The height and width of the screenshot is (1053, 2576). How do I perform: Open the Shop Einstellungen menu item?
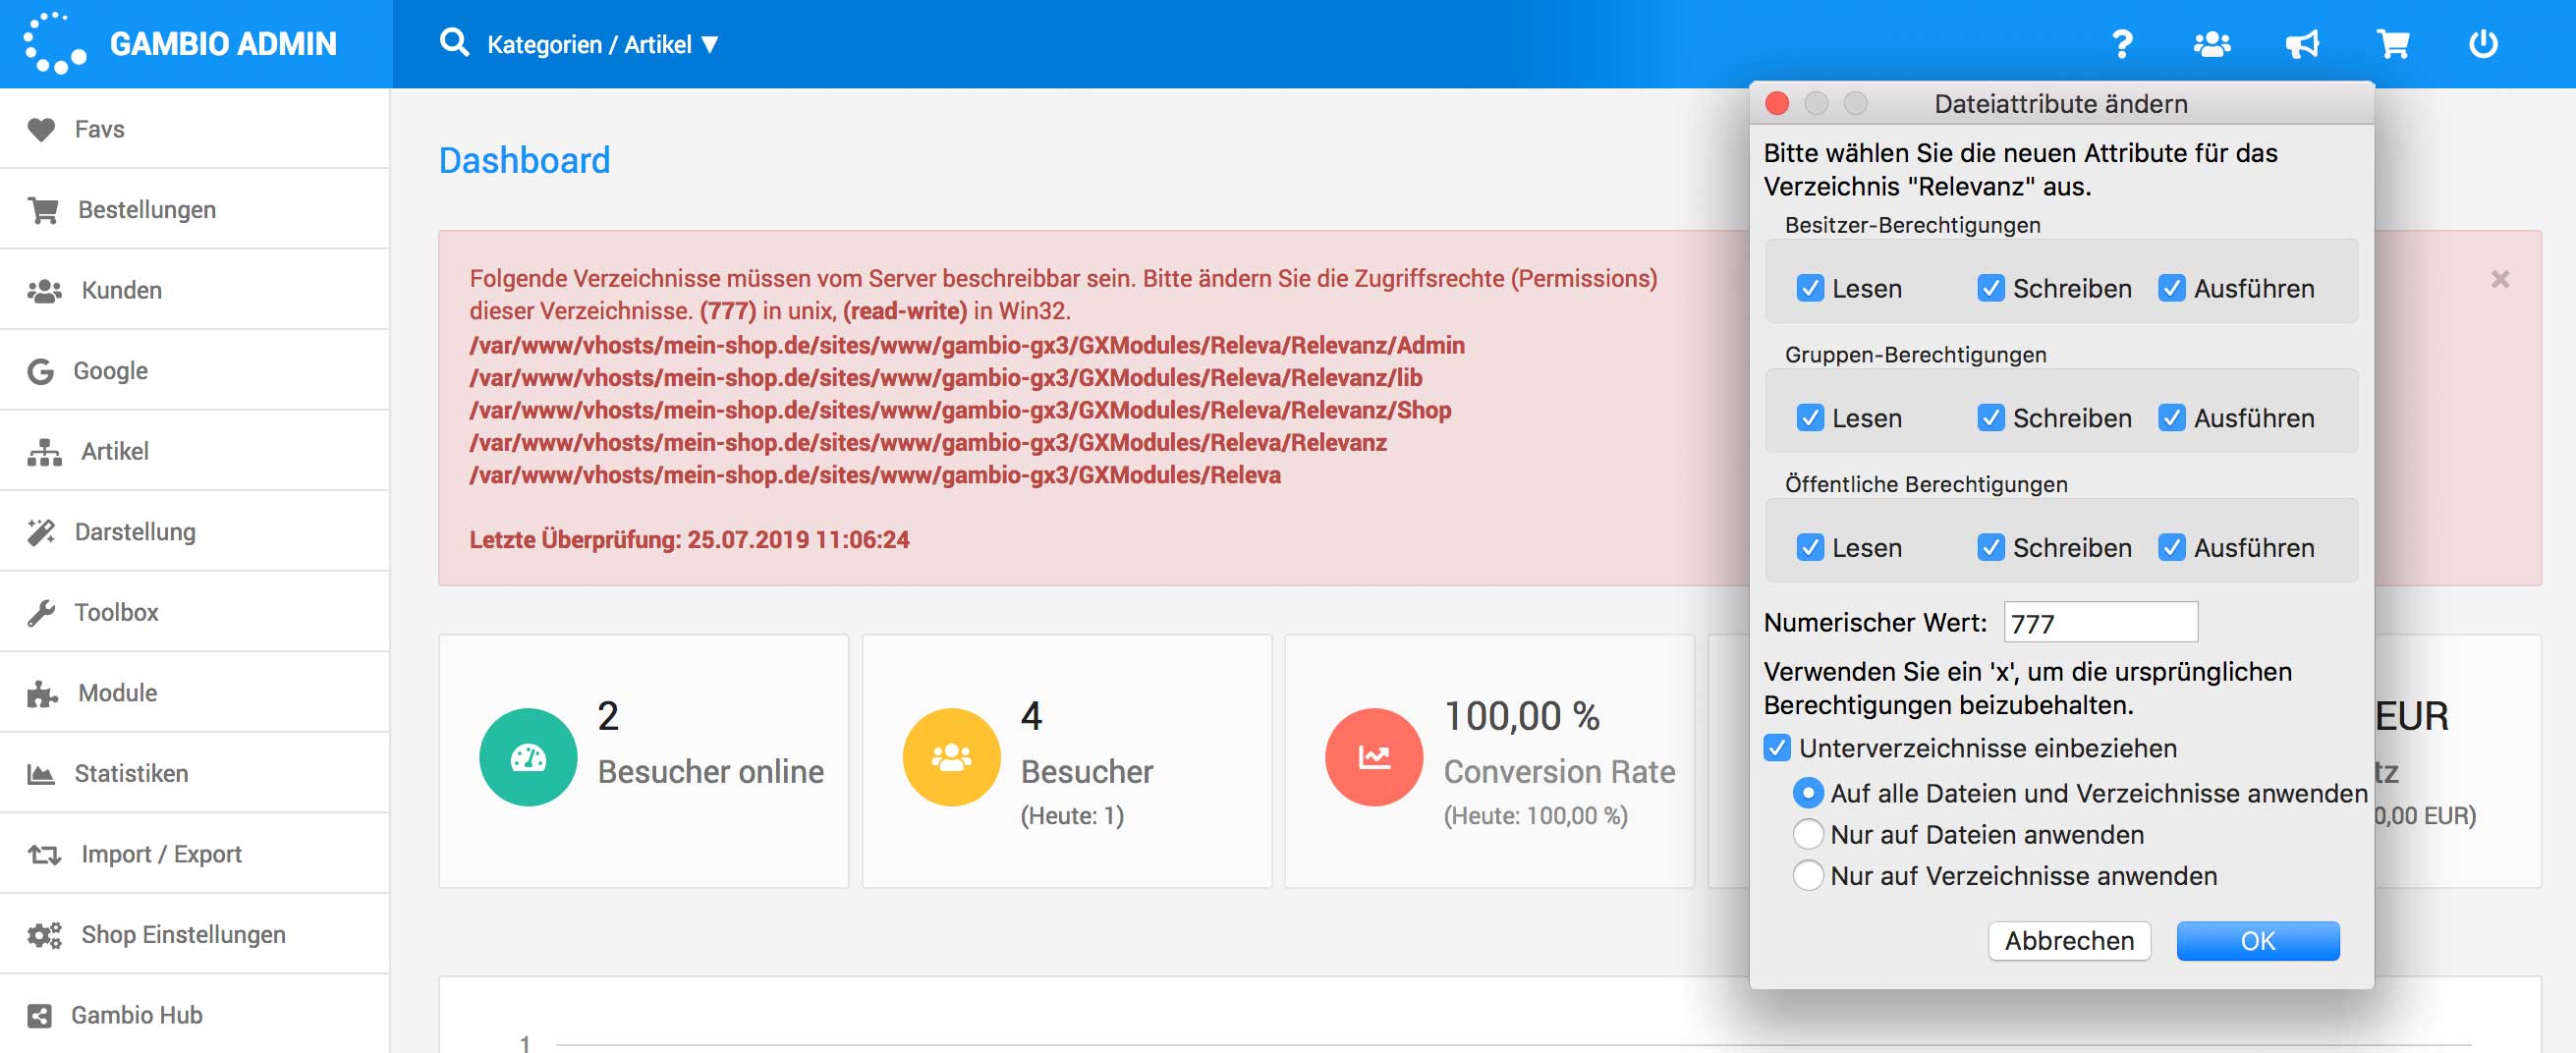point(195,936)
